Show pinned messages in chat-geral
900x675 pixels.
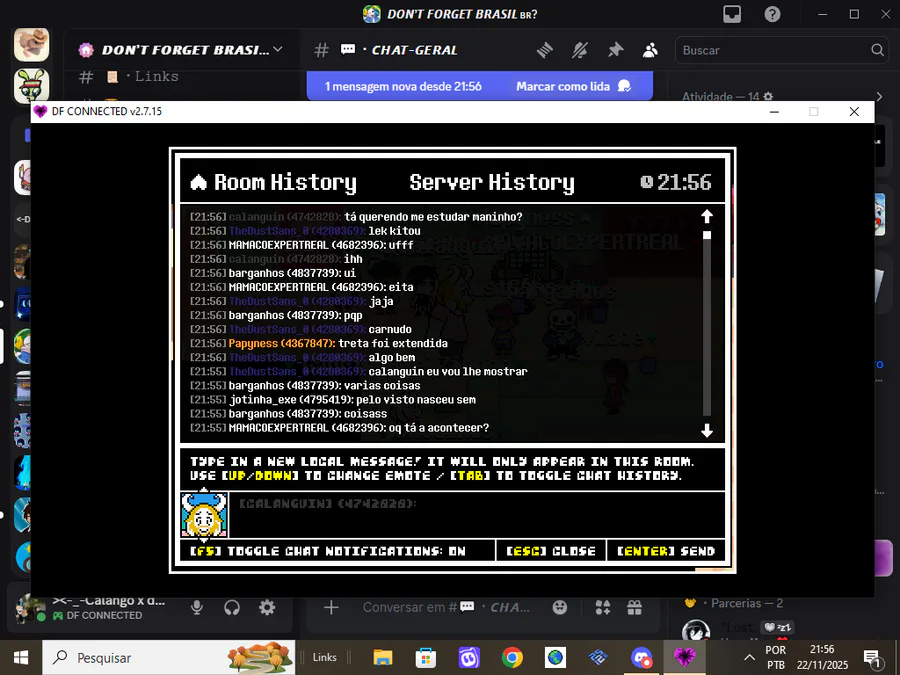coord(615,51)
